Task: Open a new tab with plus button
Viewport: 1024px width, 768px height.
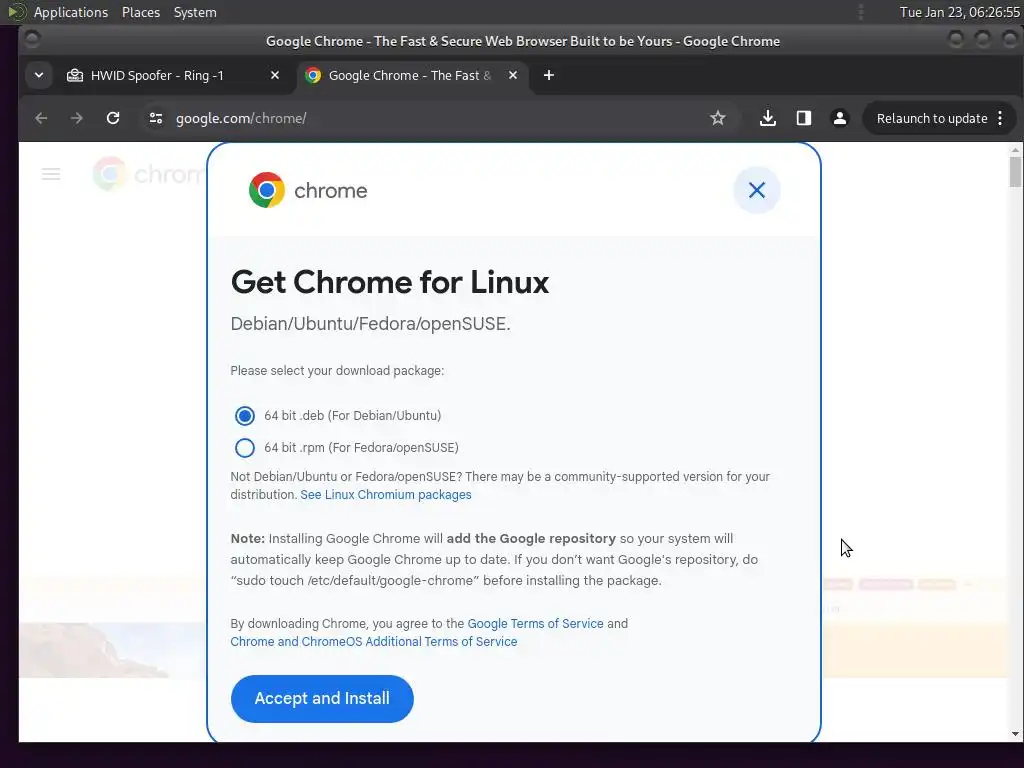Action: tap(549, 75)
